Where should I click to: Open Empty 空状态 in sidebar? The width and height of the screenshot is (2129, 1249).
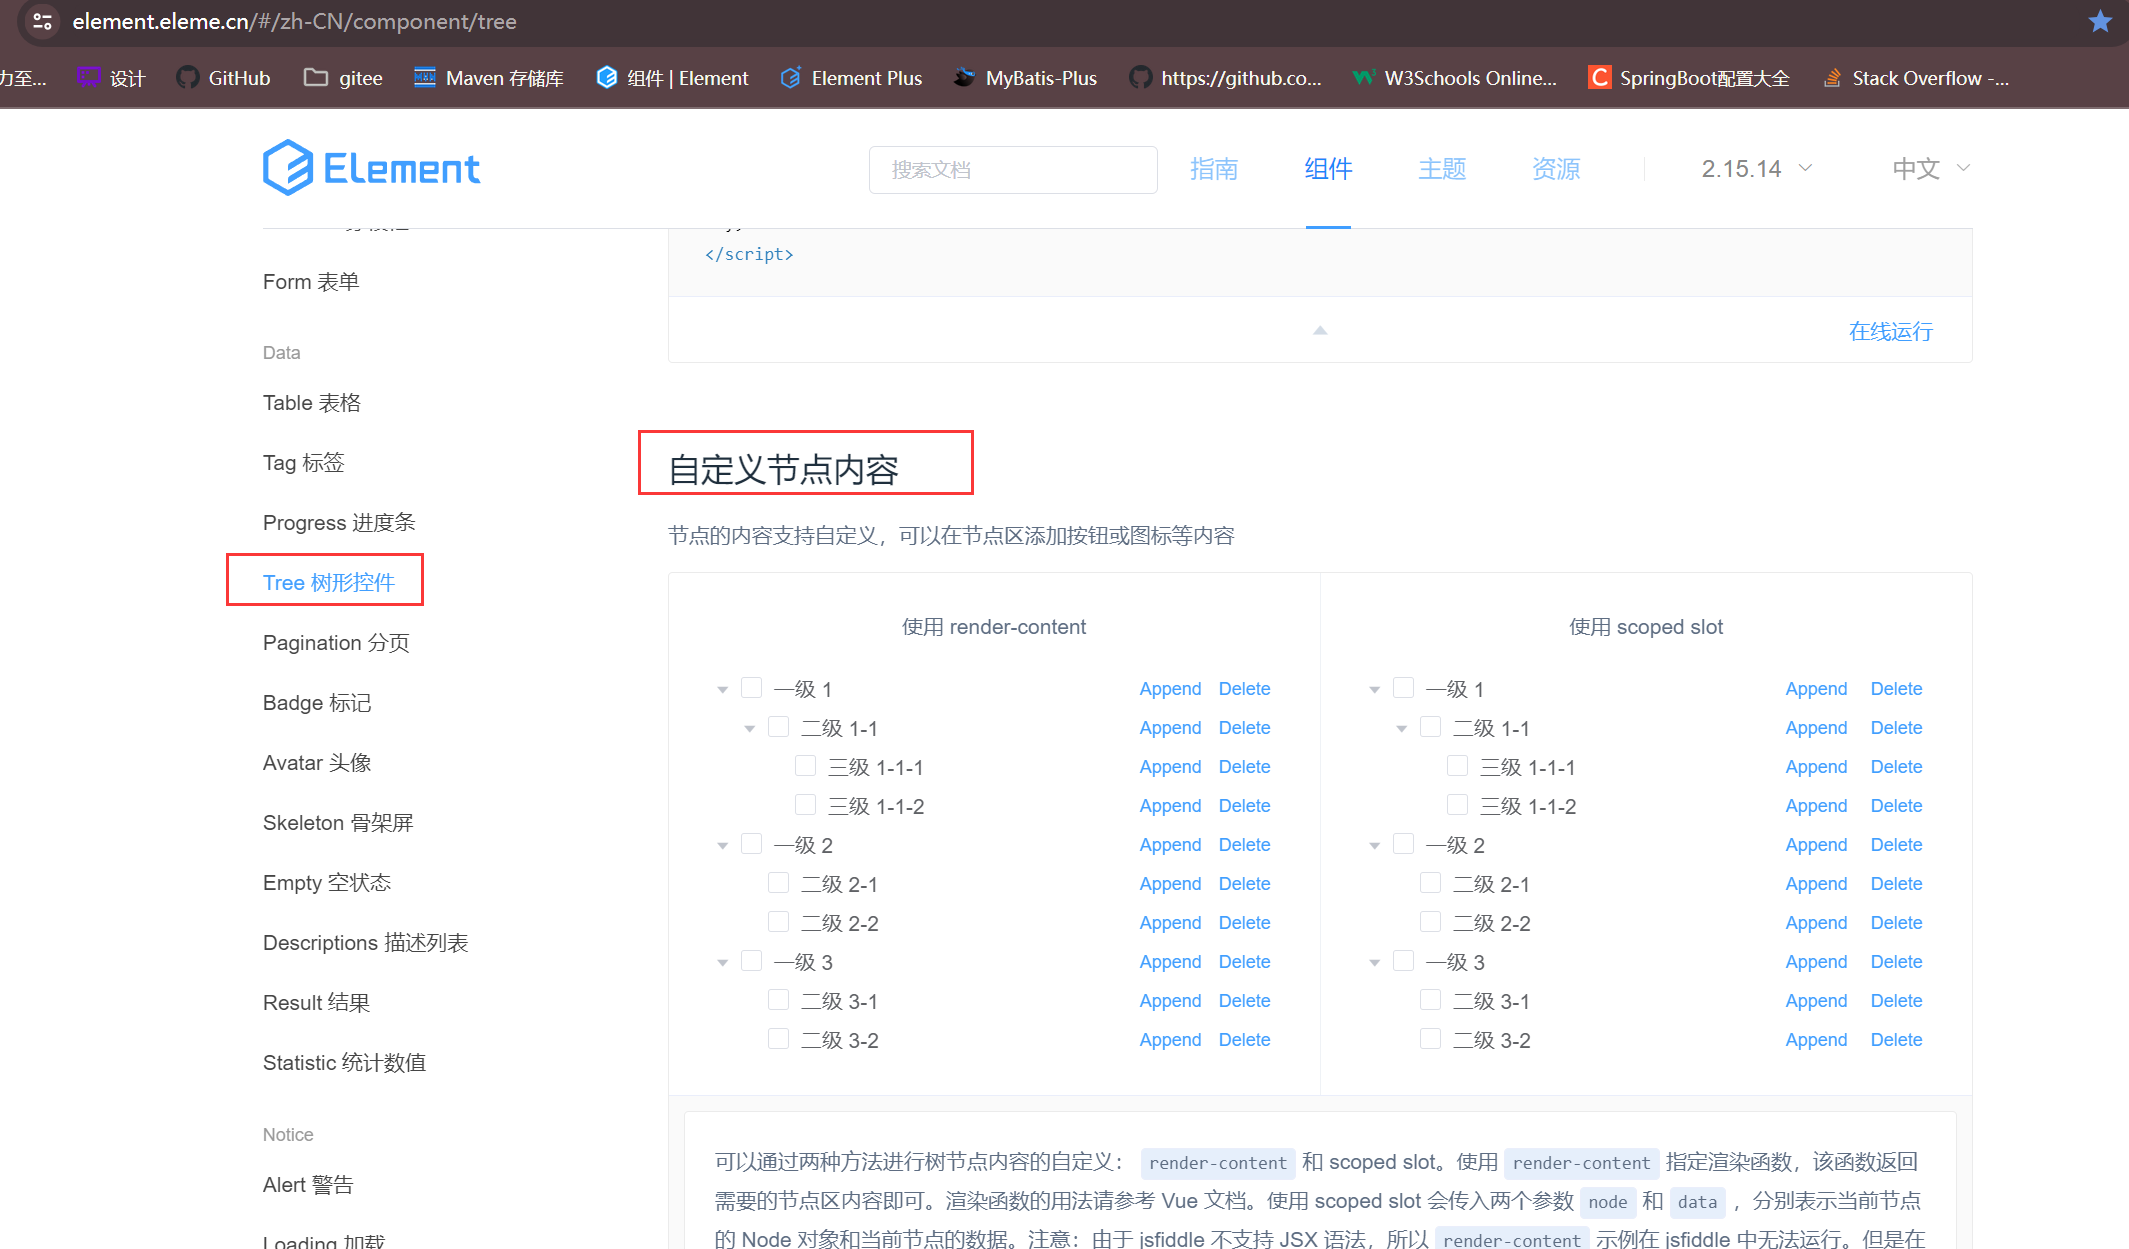(x=327, y=882)
